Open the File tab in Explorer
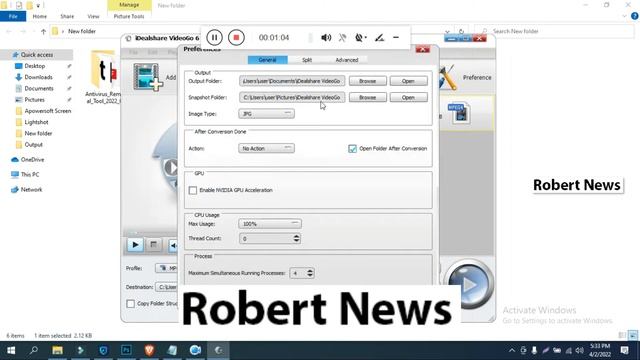The height and width of the screenshot is (360, 640). point(13,16)
